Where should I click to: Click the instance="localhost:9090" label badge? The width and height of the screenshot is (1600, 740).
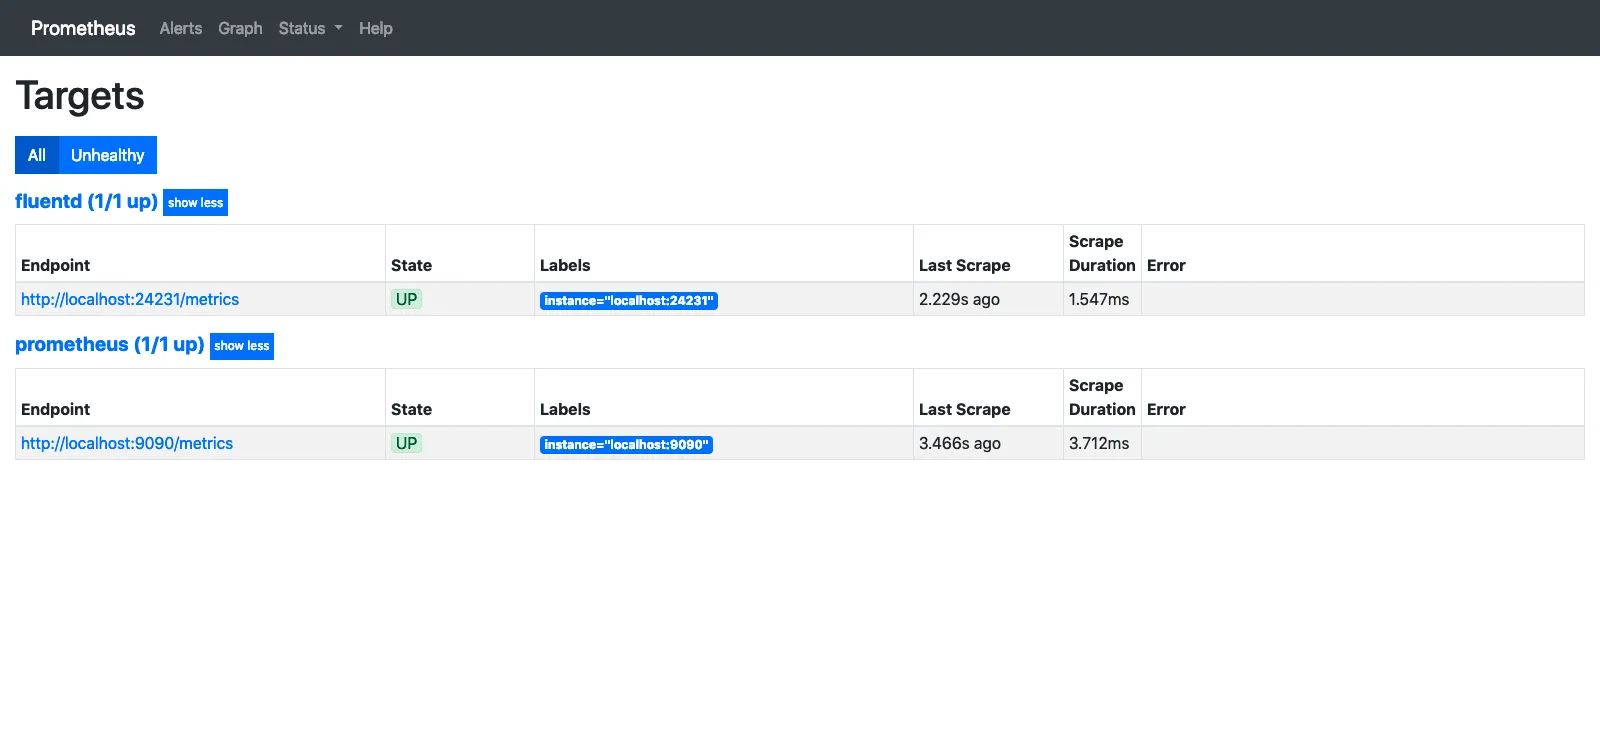pos(626,444)
